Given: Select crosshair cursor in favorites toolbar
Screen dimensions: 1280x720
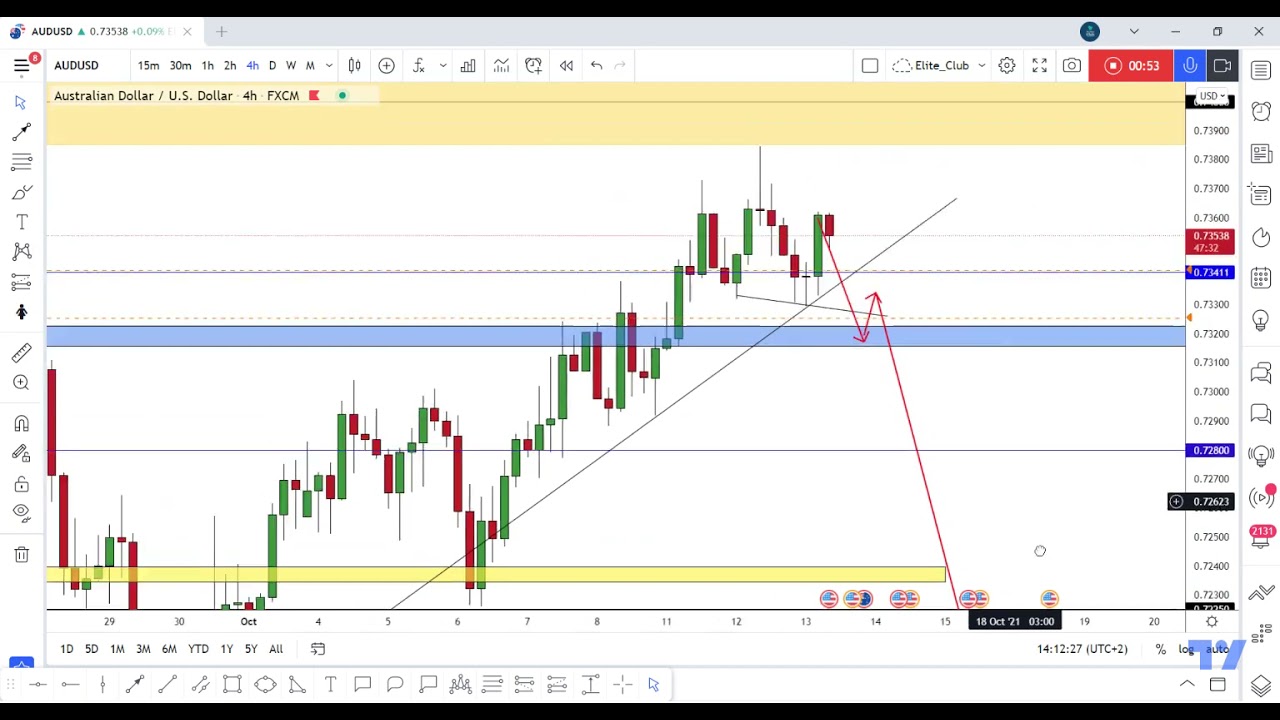Looking at the screenshot, I should coord(623,685).
